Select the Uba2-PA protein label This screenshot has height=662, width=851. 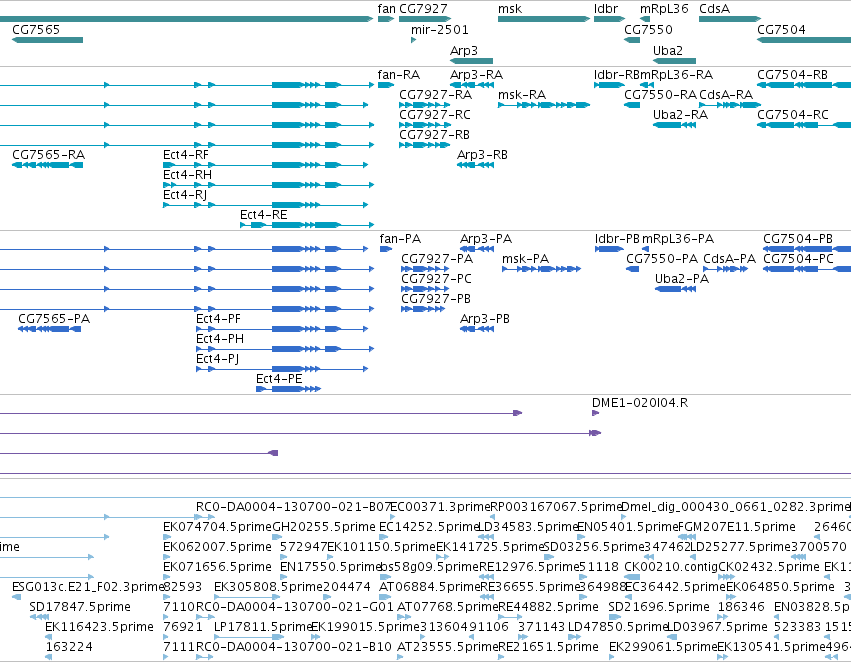682,279
